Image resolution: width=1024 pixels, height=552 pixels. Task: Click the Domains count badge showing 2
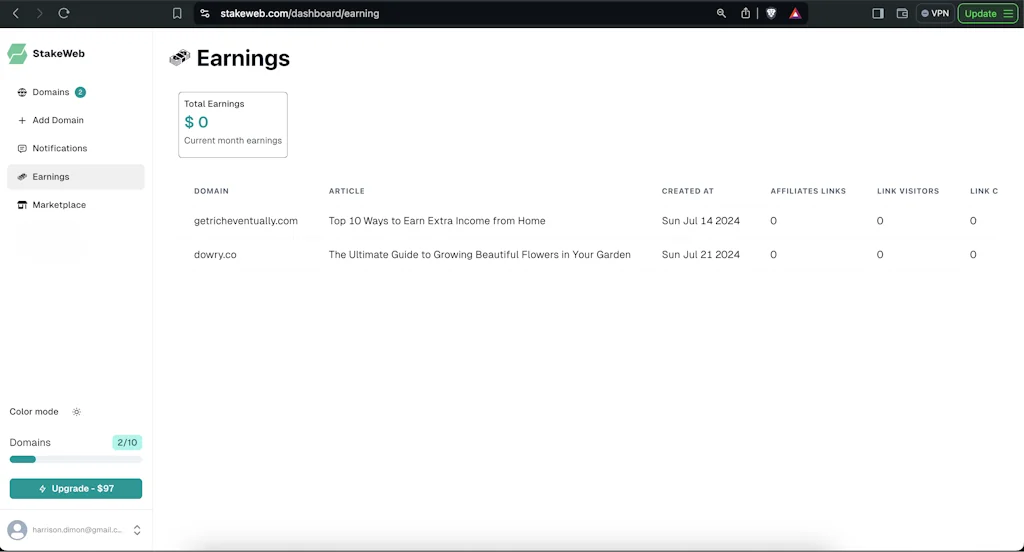click(80, 92)
